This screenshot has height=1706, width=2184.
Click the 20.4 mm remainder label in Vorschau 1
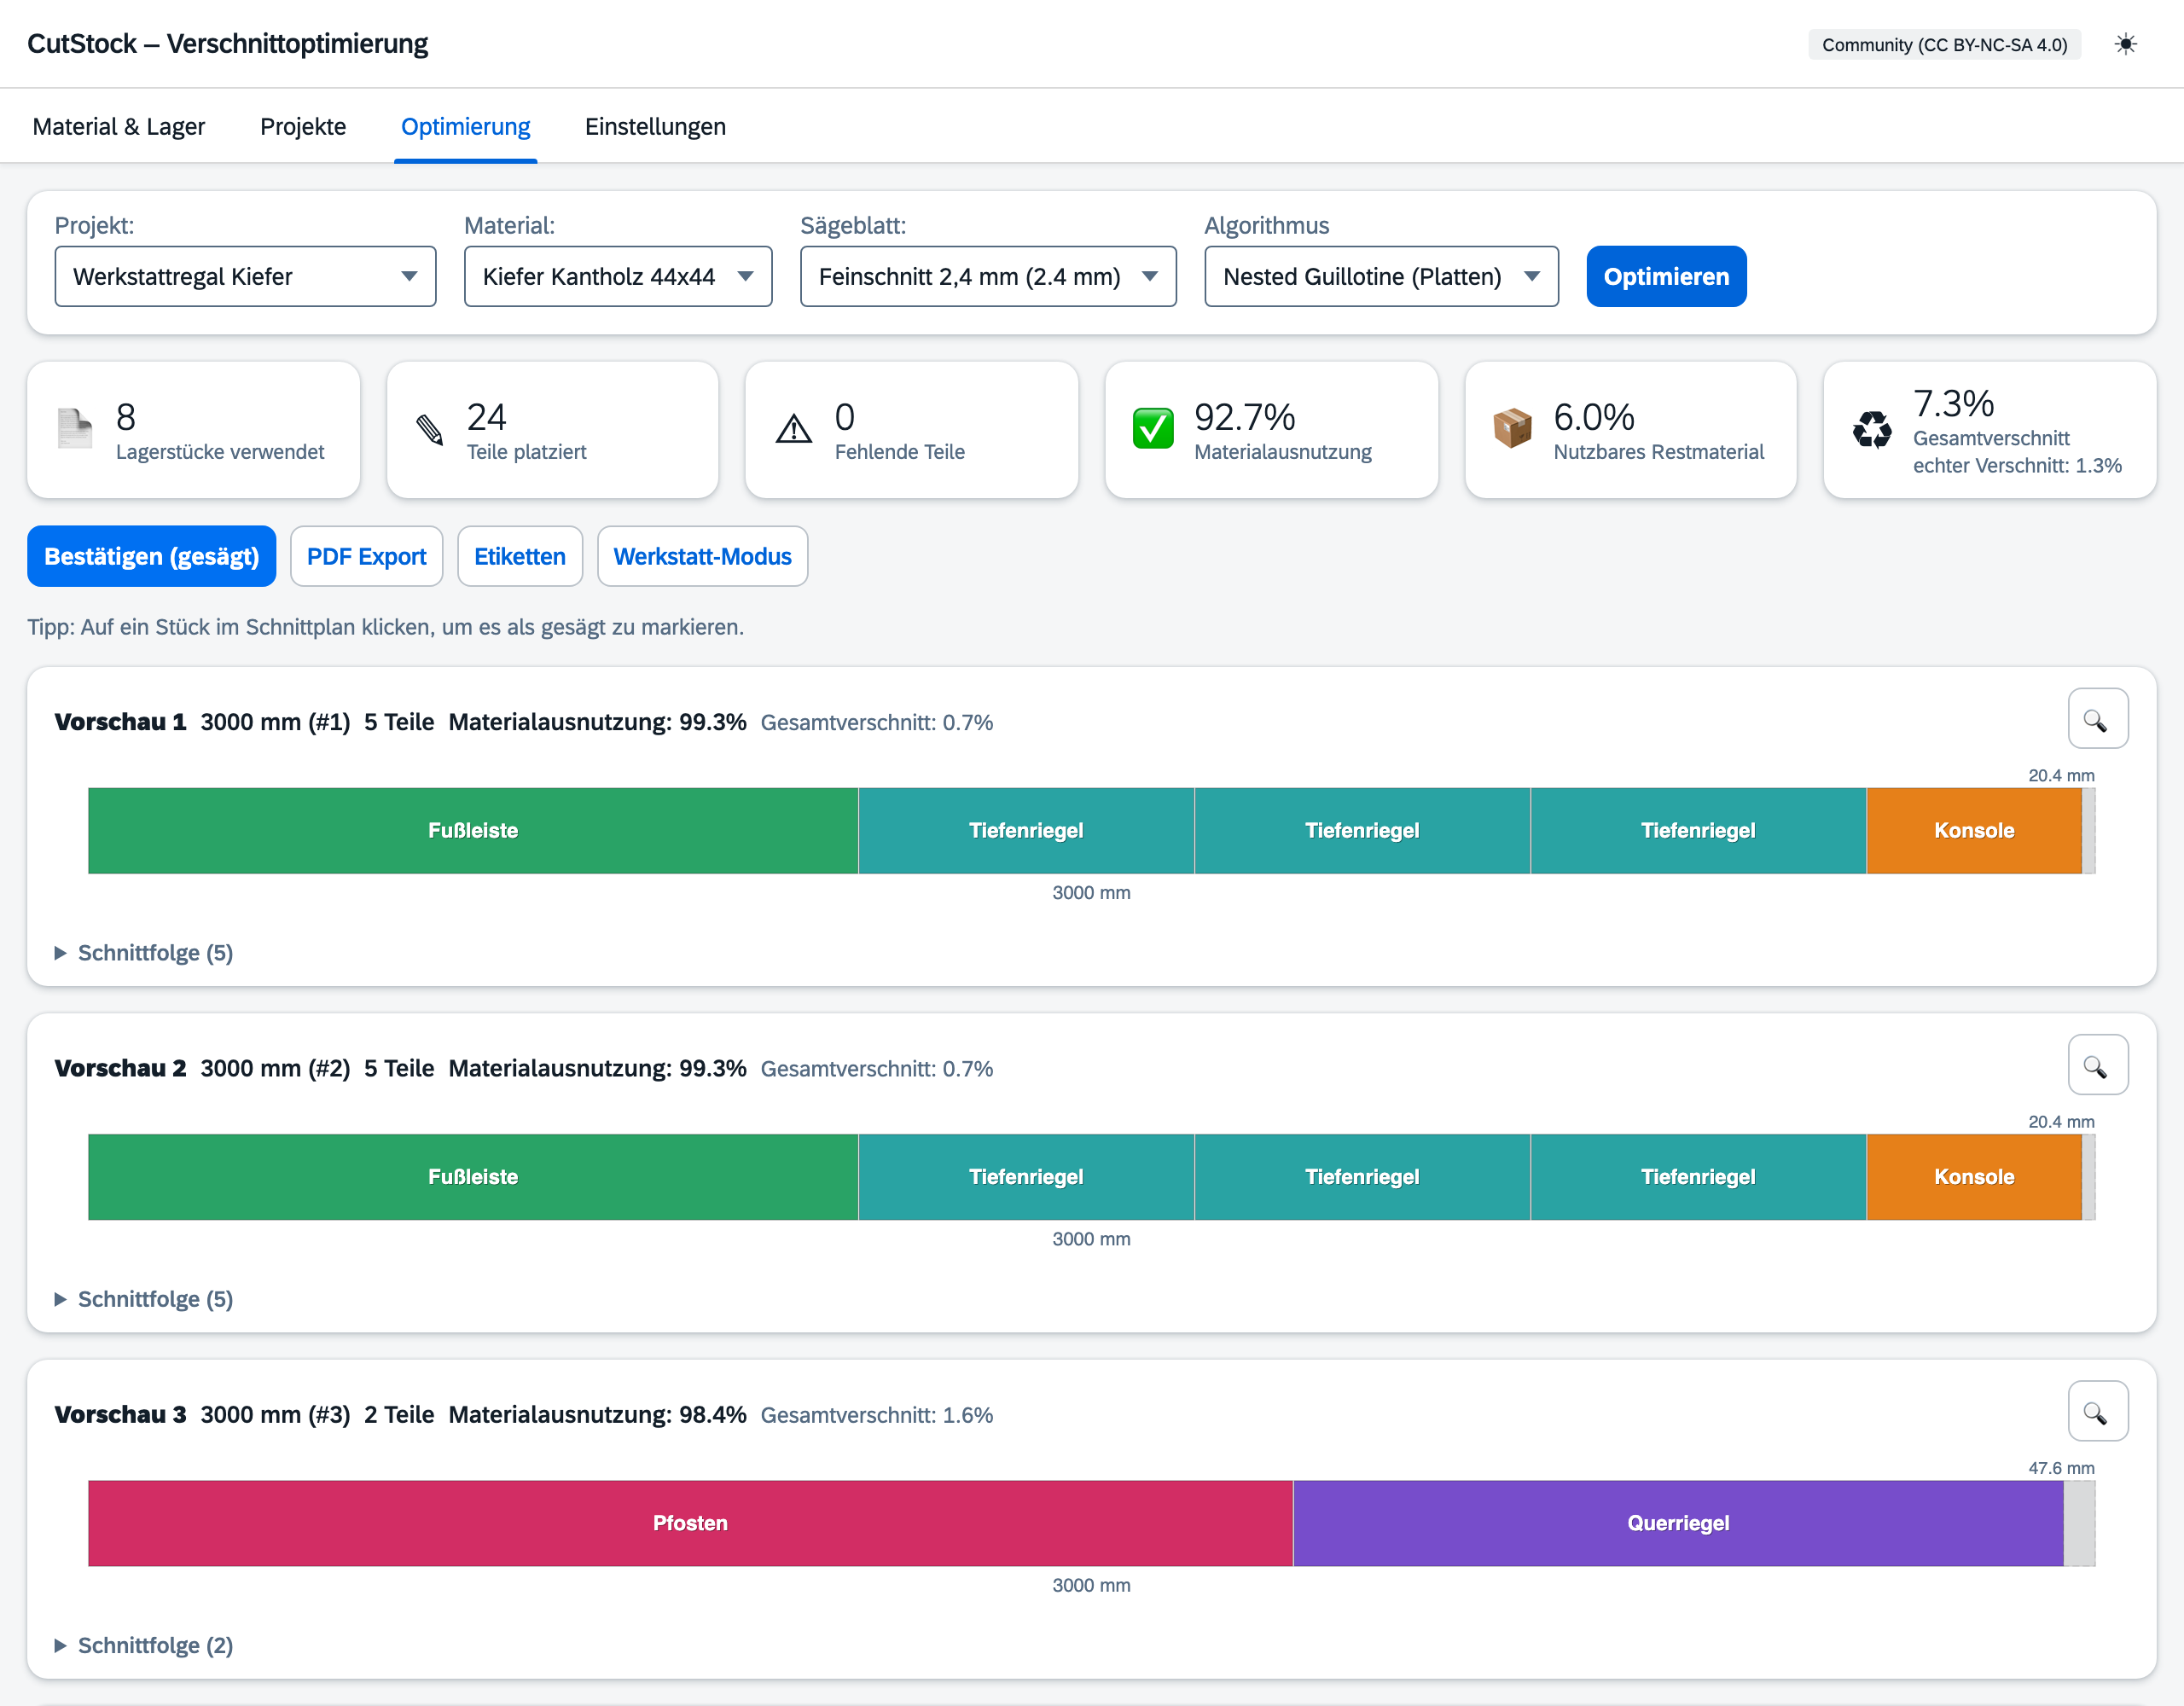pos(2061,775)
